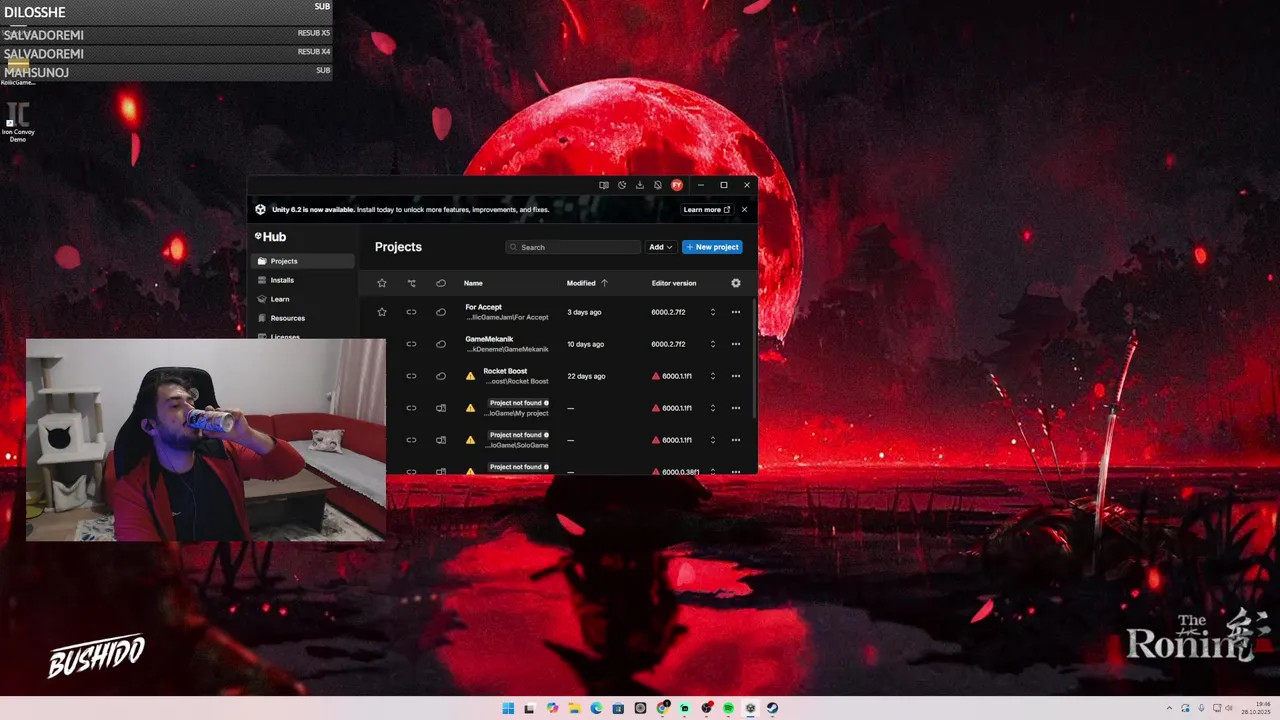This screenshot has width=1280, height=720.
Task: Open the more options menu for My project
Action: (x=736, y=408)
